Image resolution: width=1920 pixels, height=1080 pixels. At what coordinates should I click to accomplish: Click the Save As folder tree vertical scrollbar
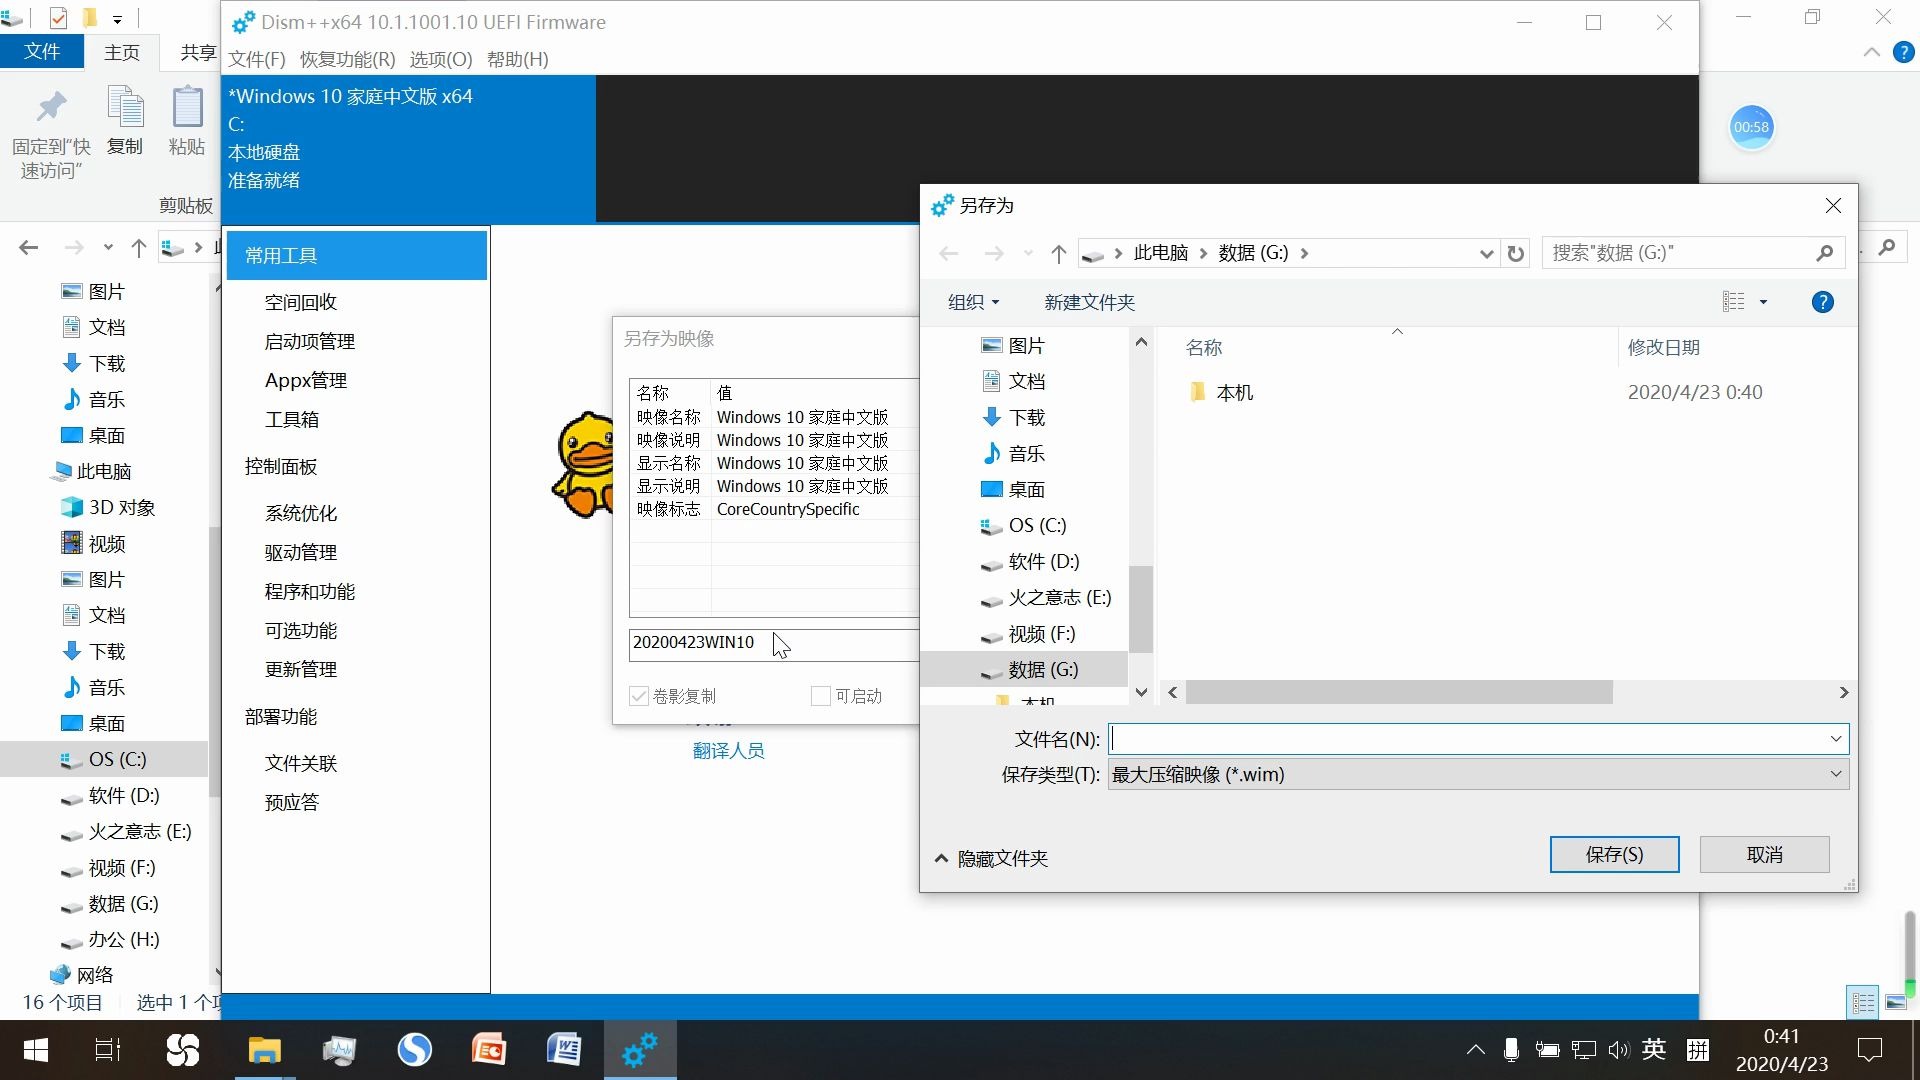point(1141,608)
